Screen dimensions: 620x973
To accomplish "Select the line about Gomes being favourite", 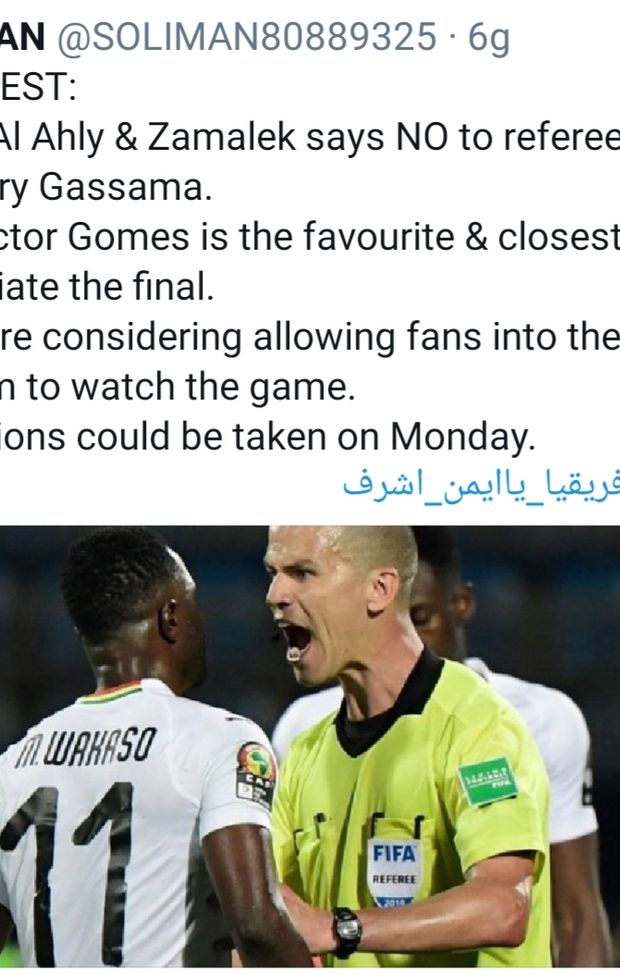I will (x=310, y=237).
